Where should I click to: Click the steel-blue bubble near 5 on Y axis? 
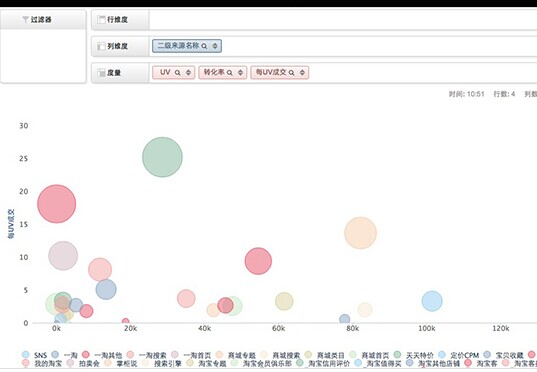106,289
